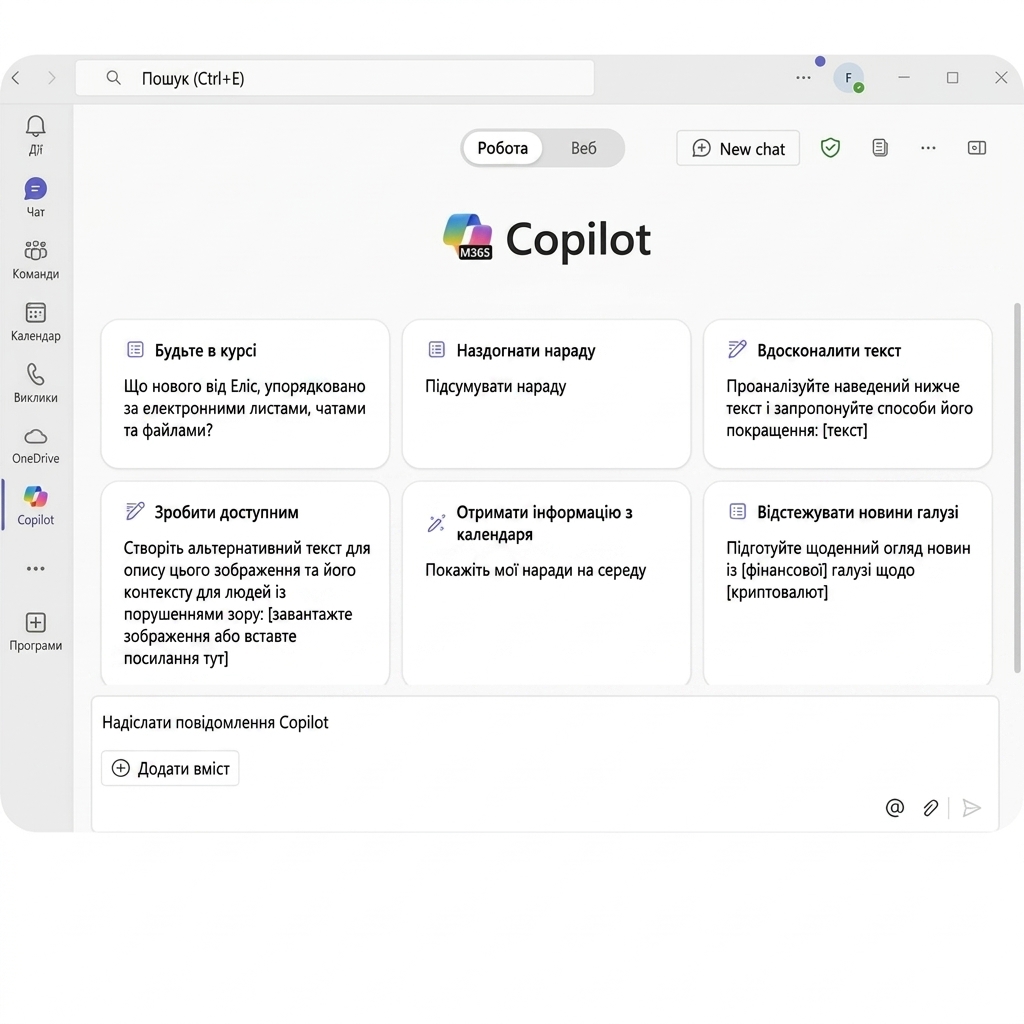The width and height of the screenshot is (1024, 1024).
Task: Send message with arrow icon
Action: [x=972, y=808]
